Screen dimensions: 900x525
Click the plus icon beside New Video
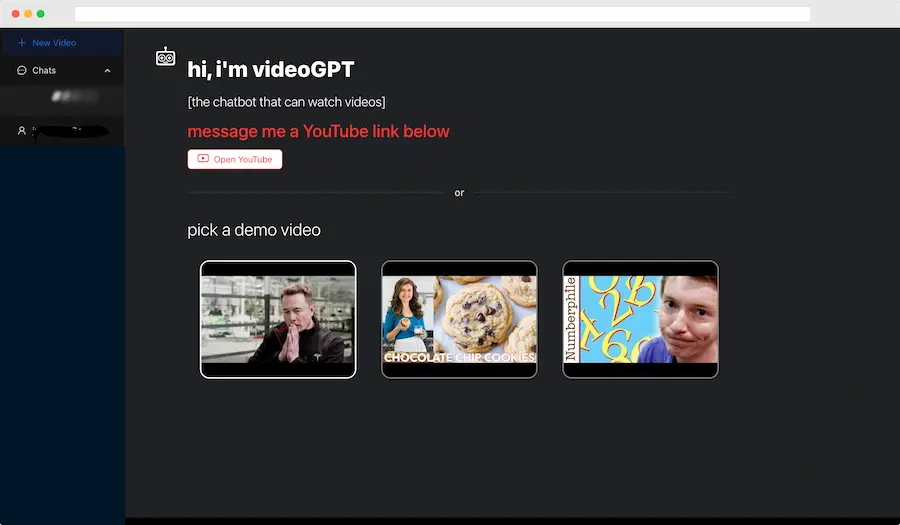pos(22,43)
